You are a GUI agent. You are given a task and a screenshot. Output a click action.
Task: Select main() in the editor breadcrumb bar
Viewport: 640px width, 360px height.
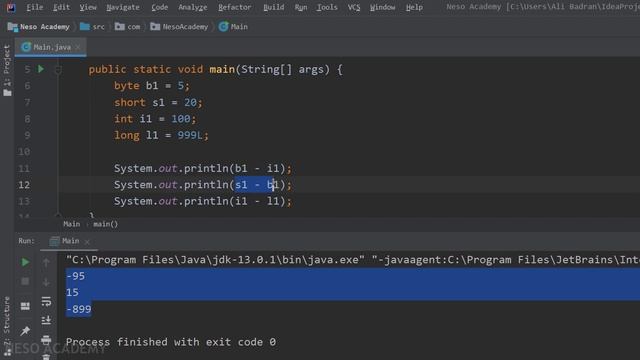(x=105, y=224)
